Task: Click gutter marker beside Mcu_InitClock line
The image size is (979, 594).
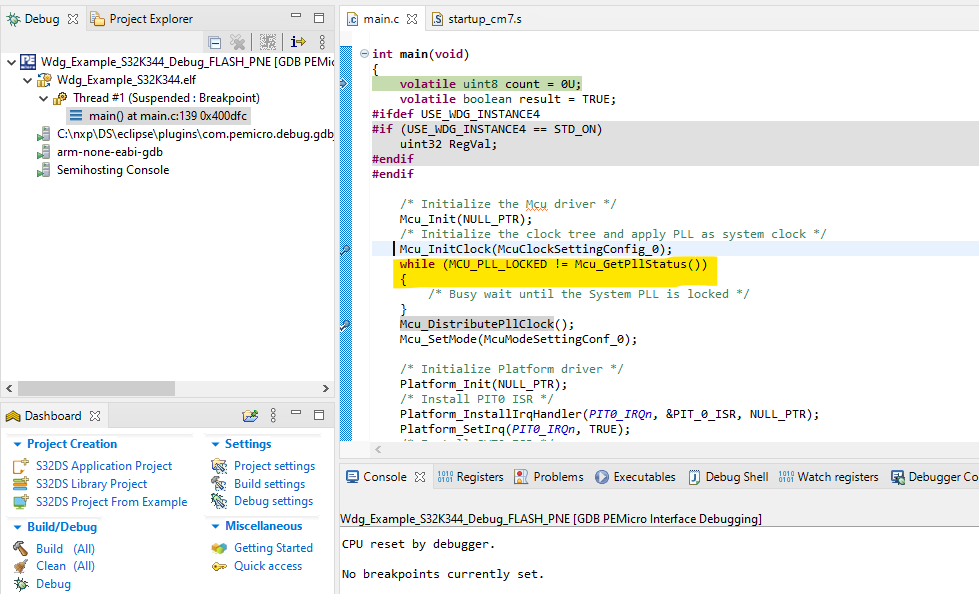Action: pos(345,249)
